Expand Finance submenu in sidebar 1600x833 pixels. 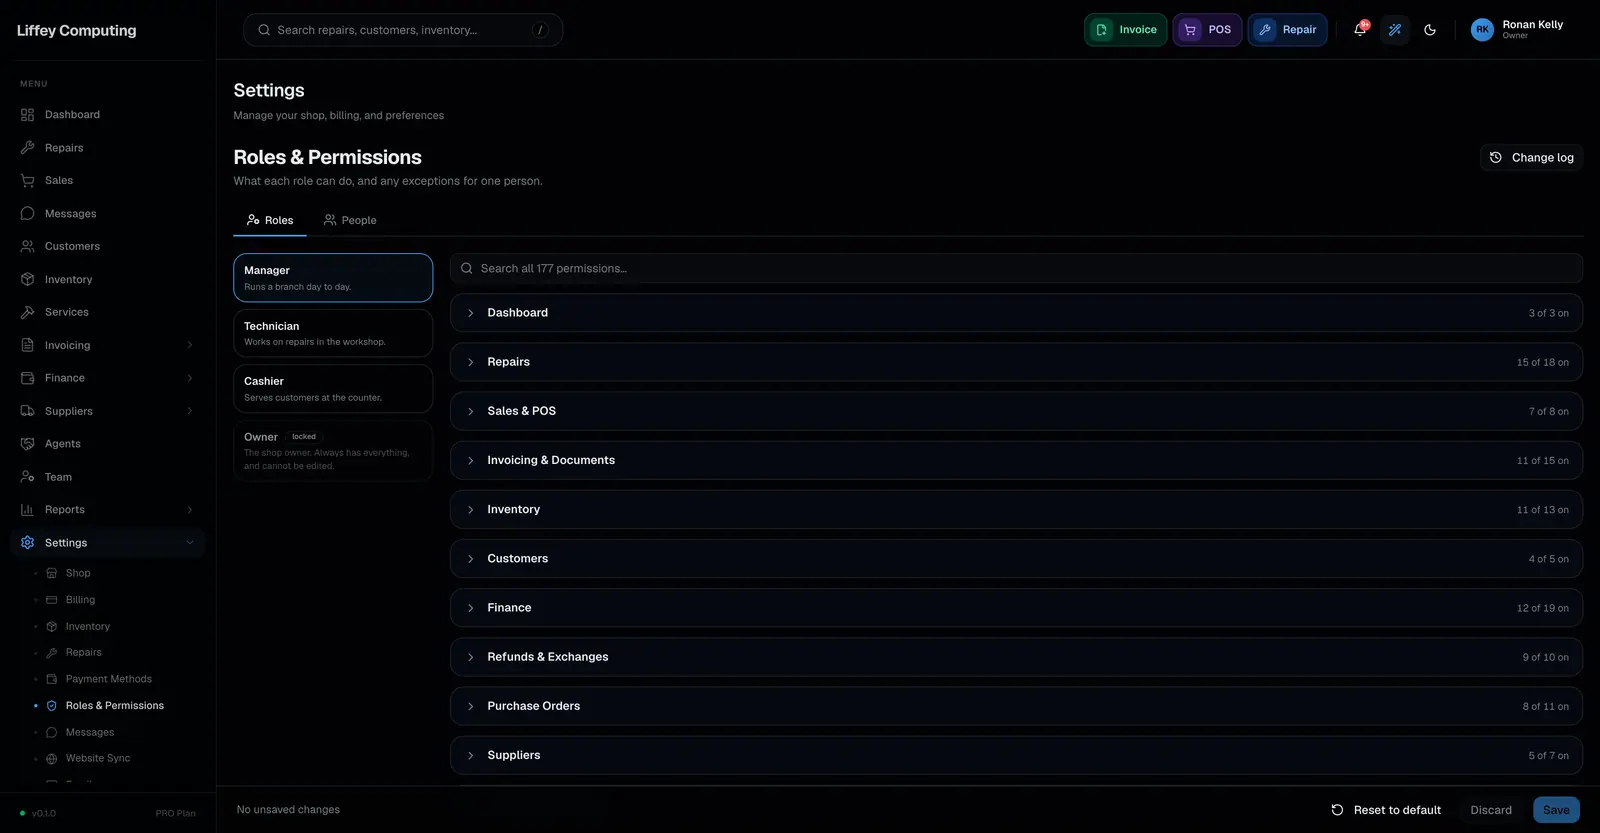[190, 378]
